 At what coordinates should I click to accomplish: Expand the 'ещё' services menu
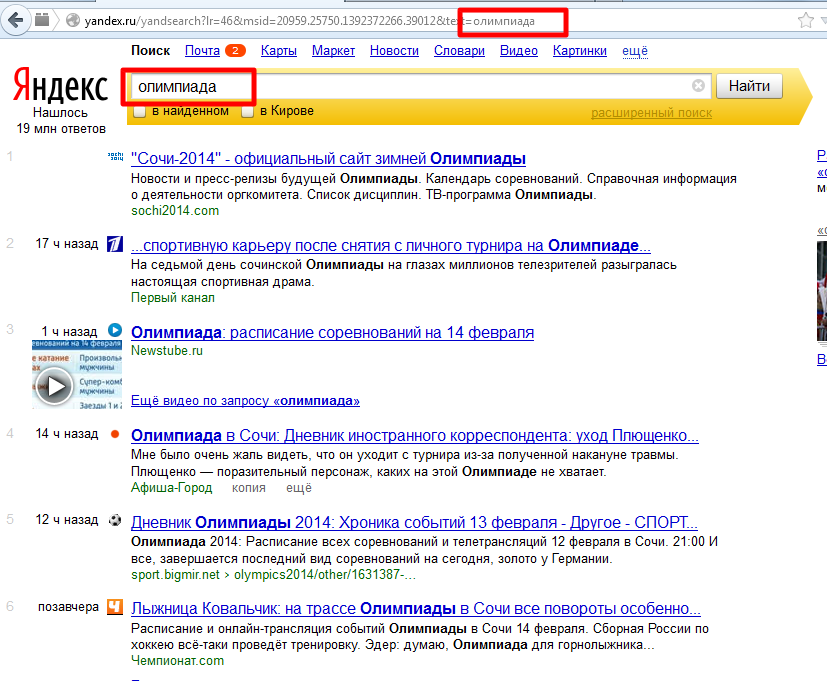pos(635,51)
